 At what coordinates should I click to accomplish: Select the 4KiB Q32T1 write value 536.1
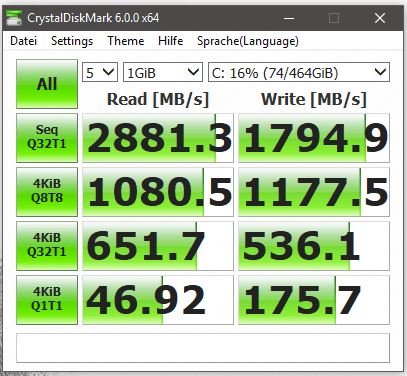tap(314, 246)
